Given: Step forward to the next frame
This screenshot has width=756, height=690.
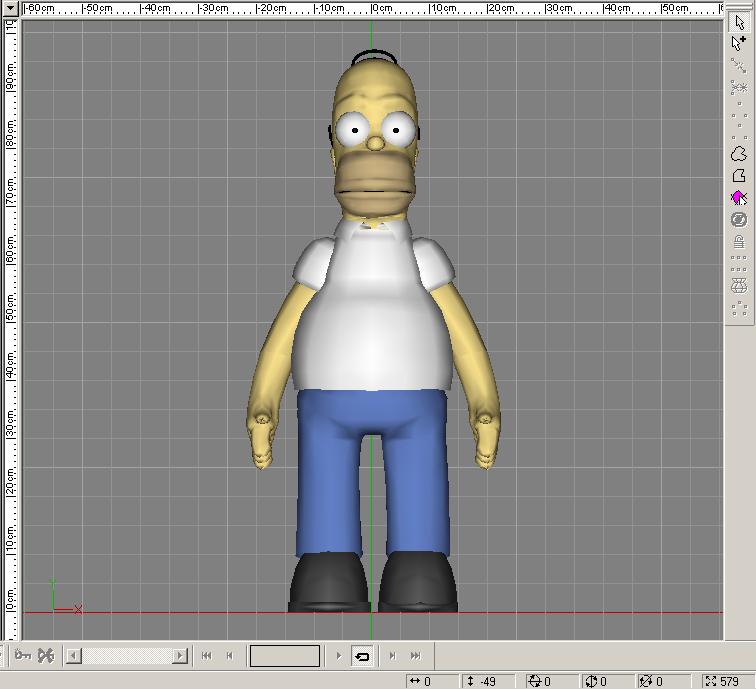Looking at the screenshot, I should [x=392, y=656].
